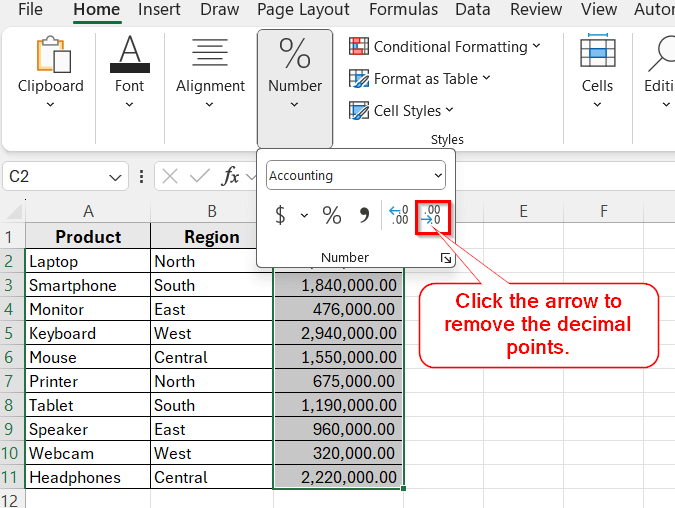Click Increase Decimal button
Viewport: 675px width, 508px height.
[399, 215]
